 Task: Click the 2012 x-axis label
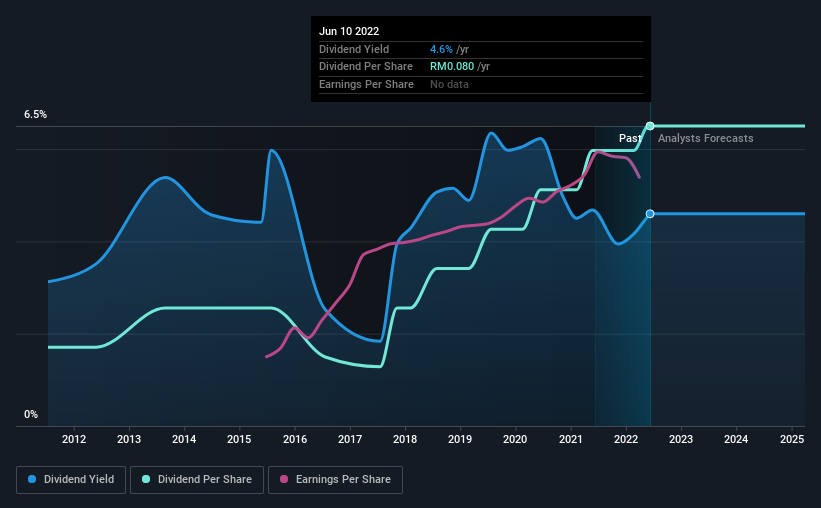coord(74,439)
